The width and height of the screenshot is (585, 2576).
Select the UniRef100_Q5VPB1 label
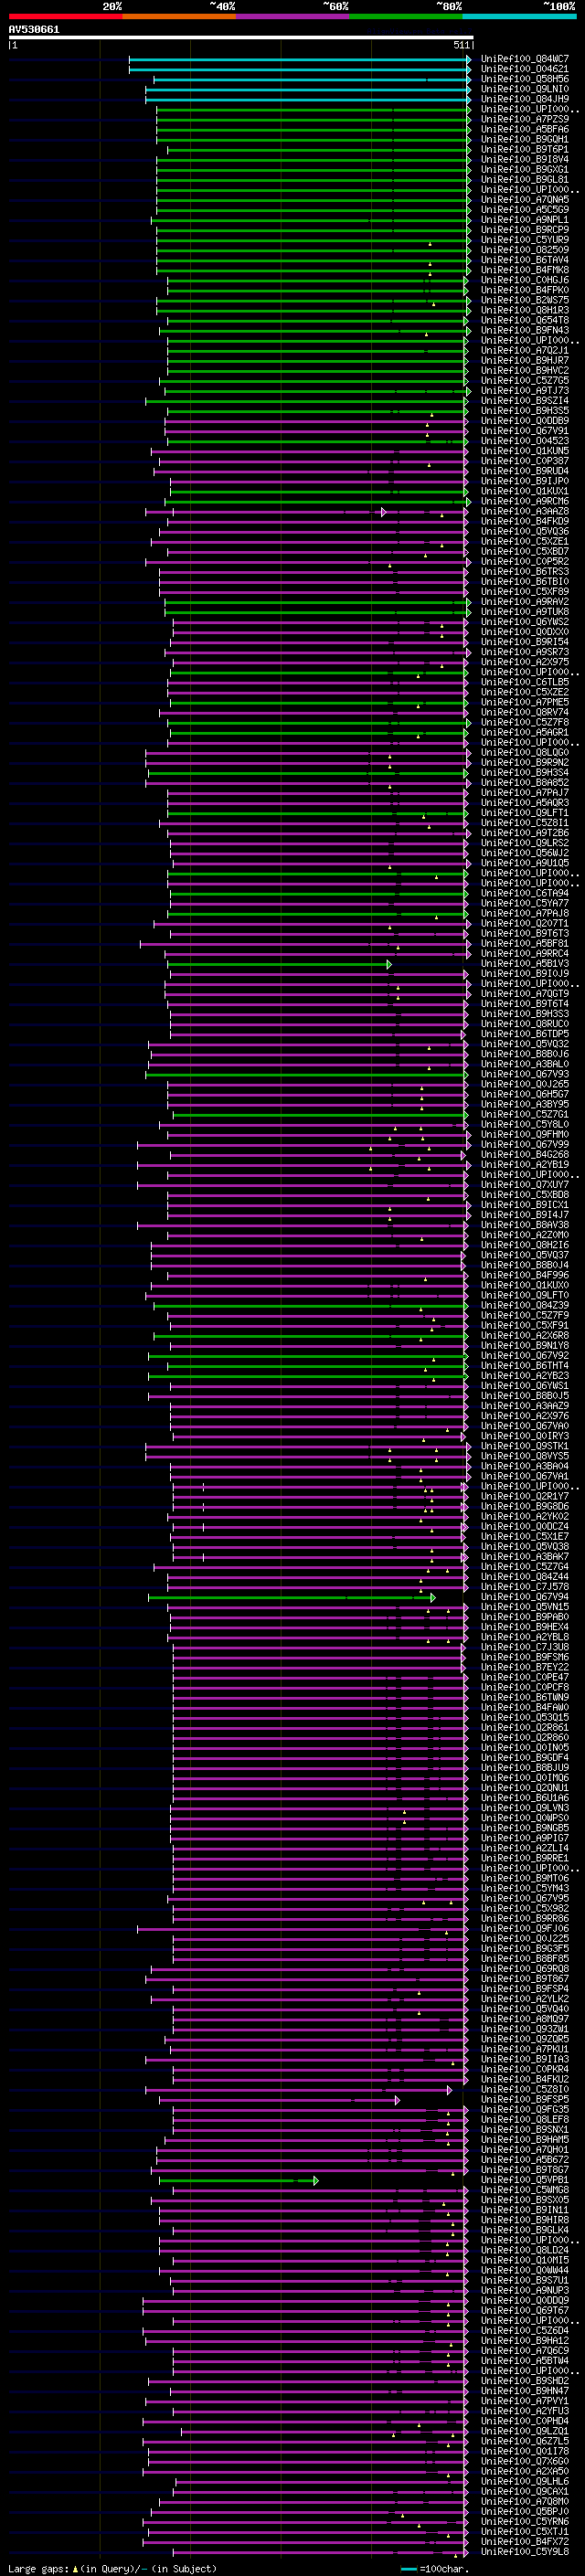525,2180
